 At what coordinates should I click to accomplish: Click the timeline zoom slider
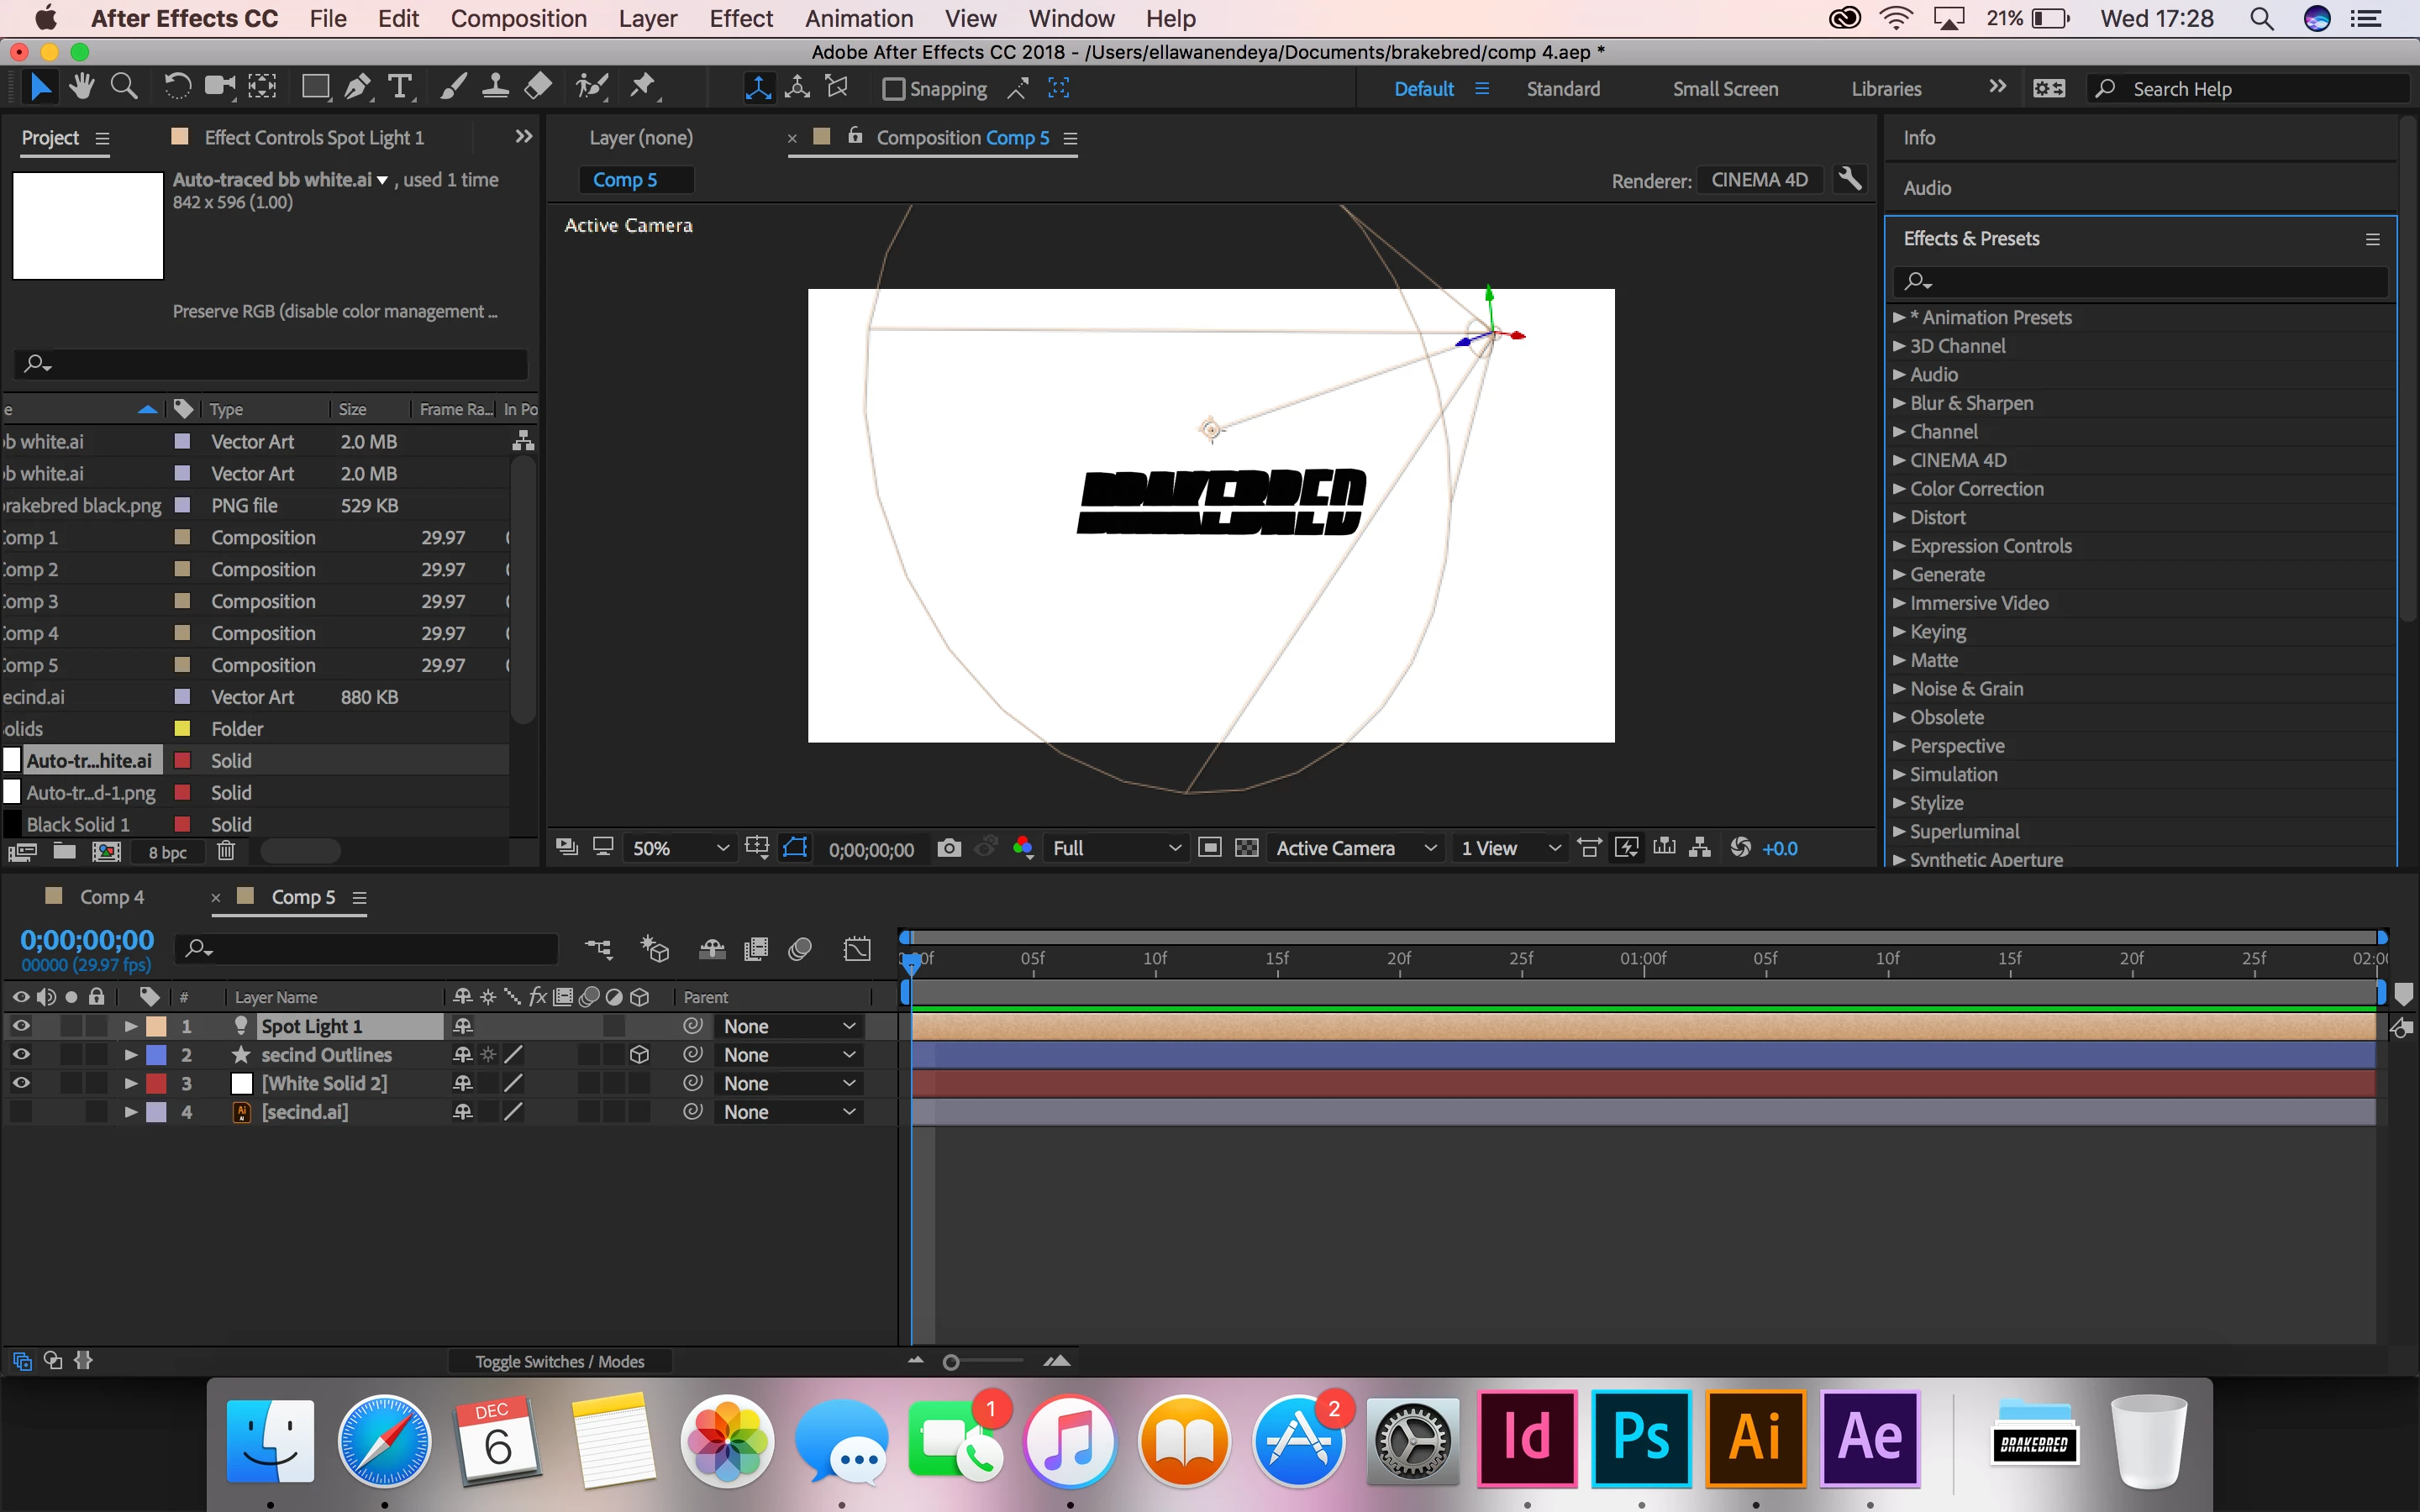click(x=951, y=1362)
